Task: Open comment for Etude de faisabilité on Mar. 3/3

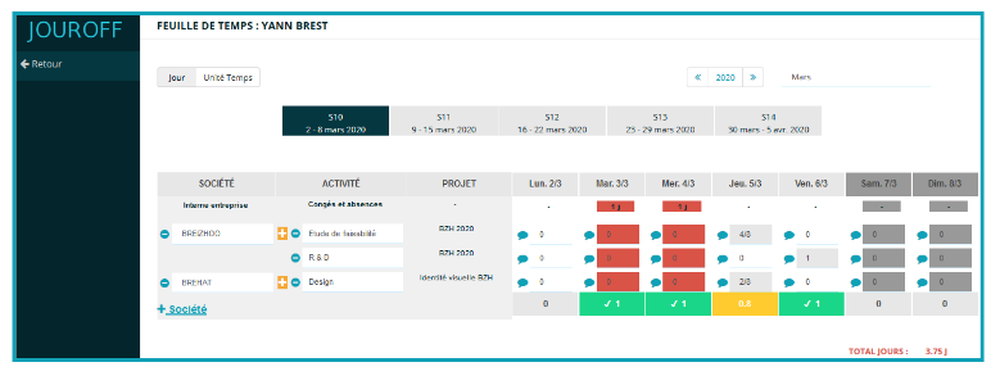Action: [x=589, y=235]
